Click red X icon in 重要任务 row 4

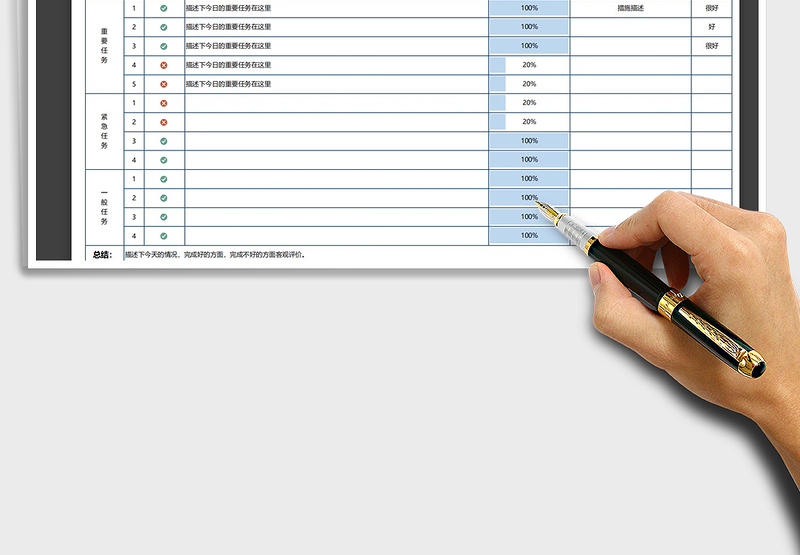pos(164,65)
